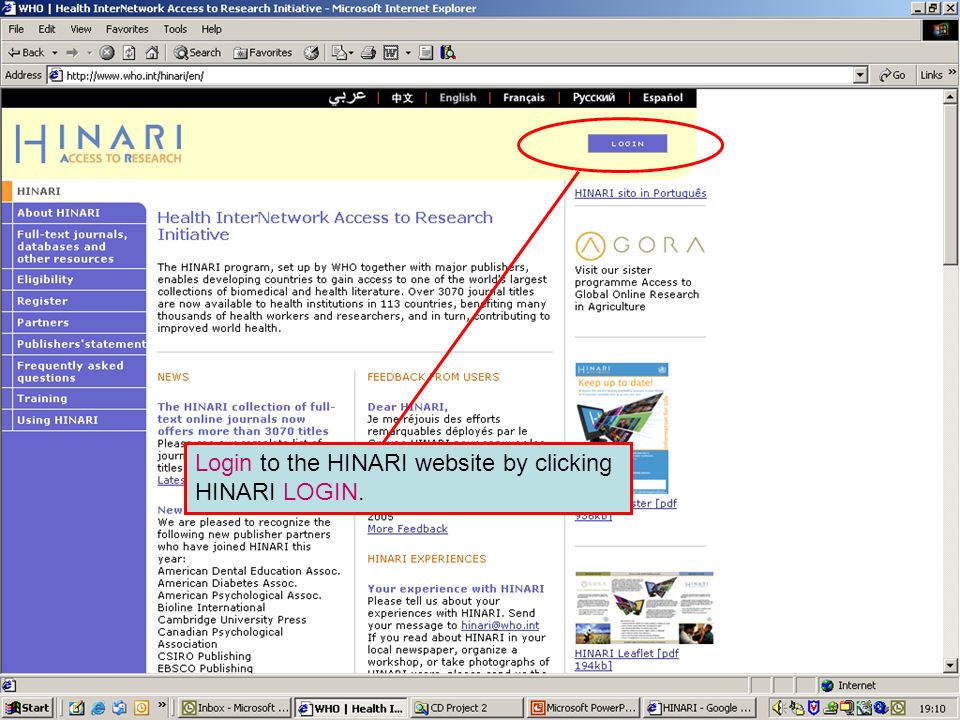Expand the Links toolbar chevron

[x=952, y=72]
